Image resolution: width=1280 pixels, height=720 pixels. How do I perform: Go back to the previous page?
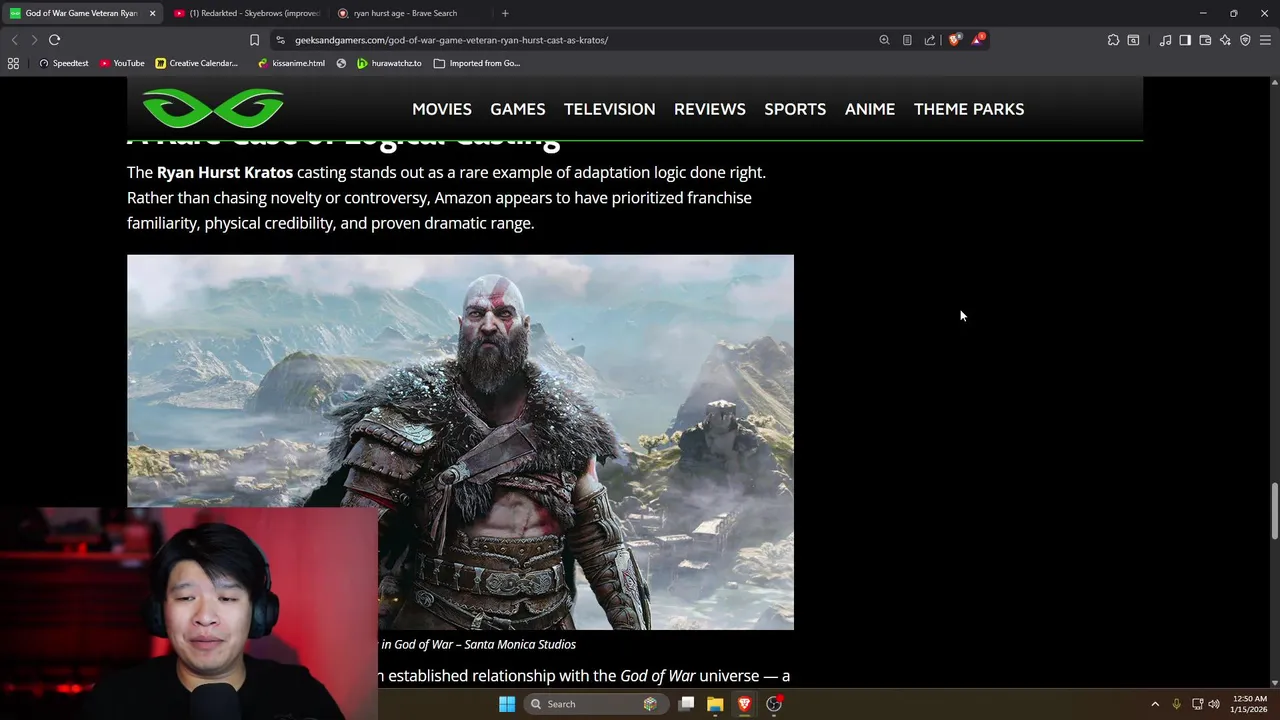[14, 40]
